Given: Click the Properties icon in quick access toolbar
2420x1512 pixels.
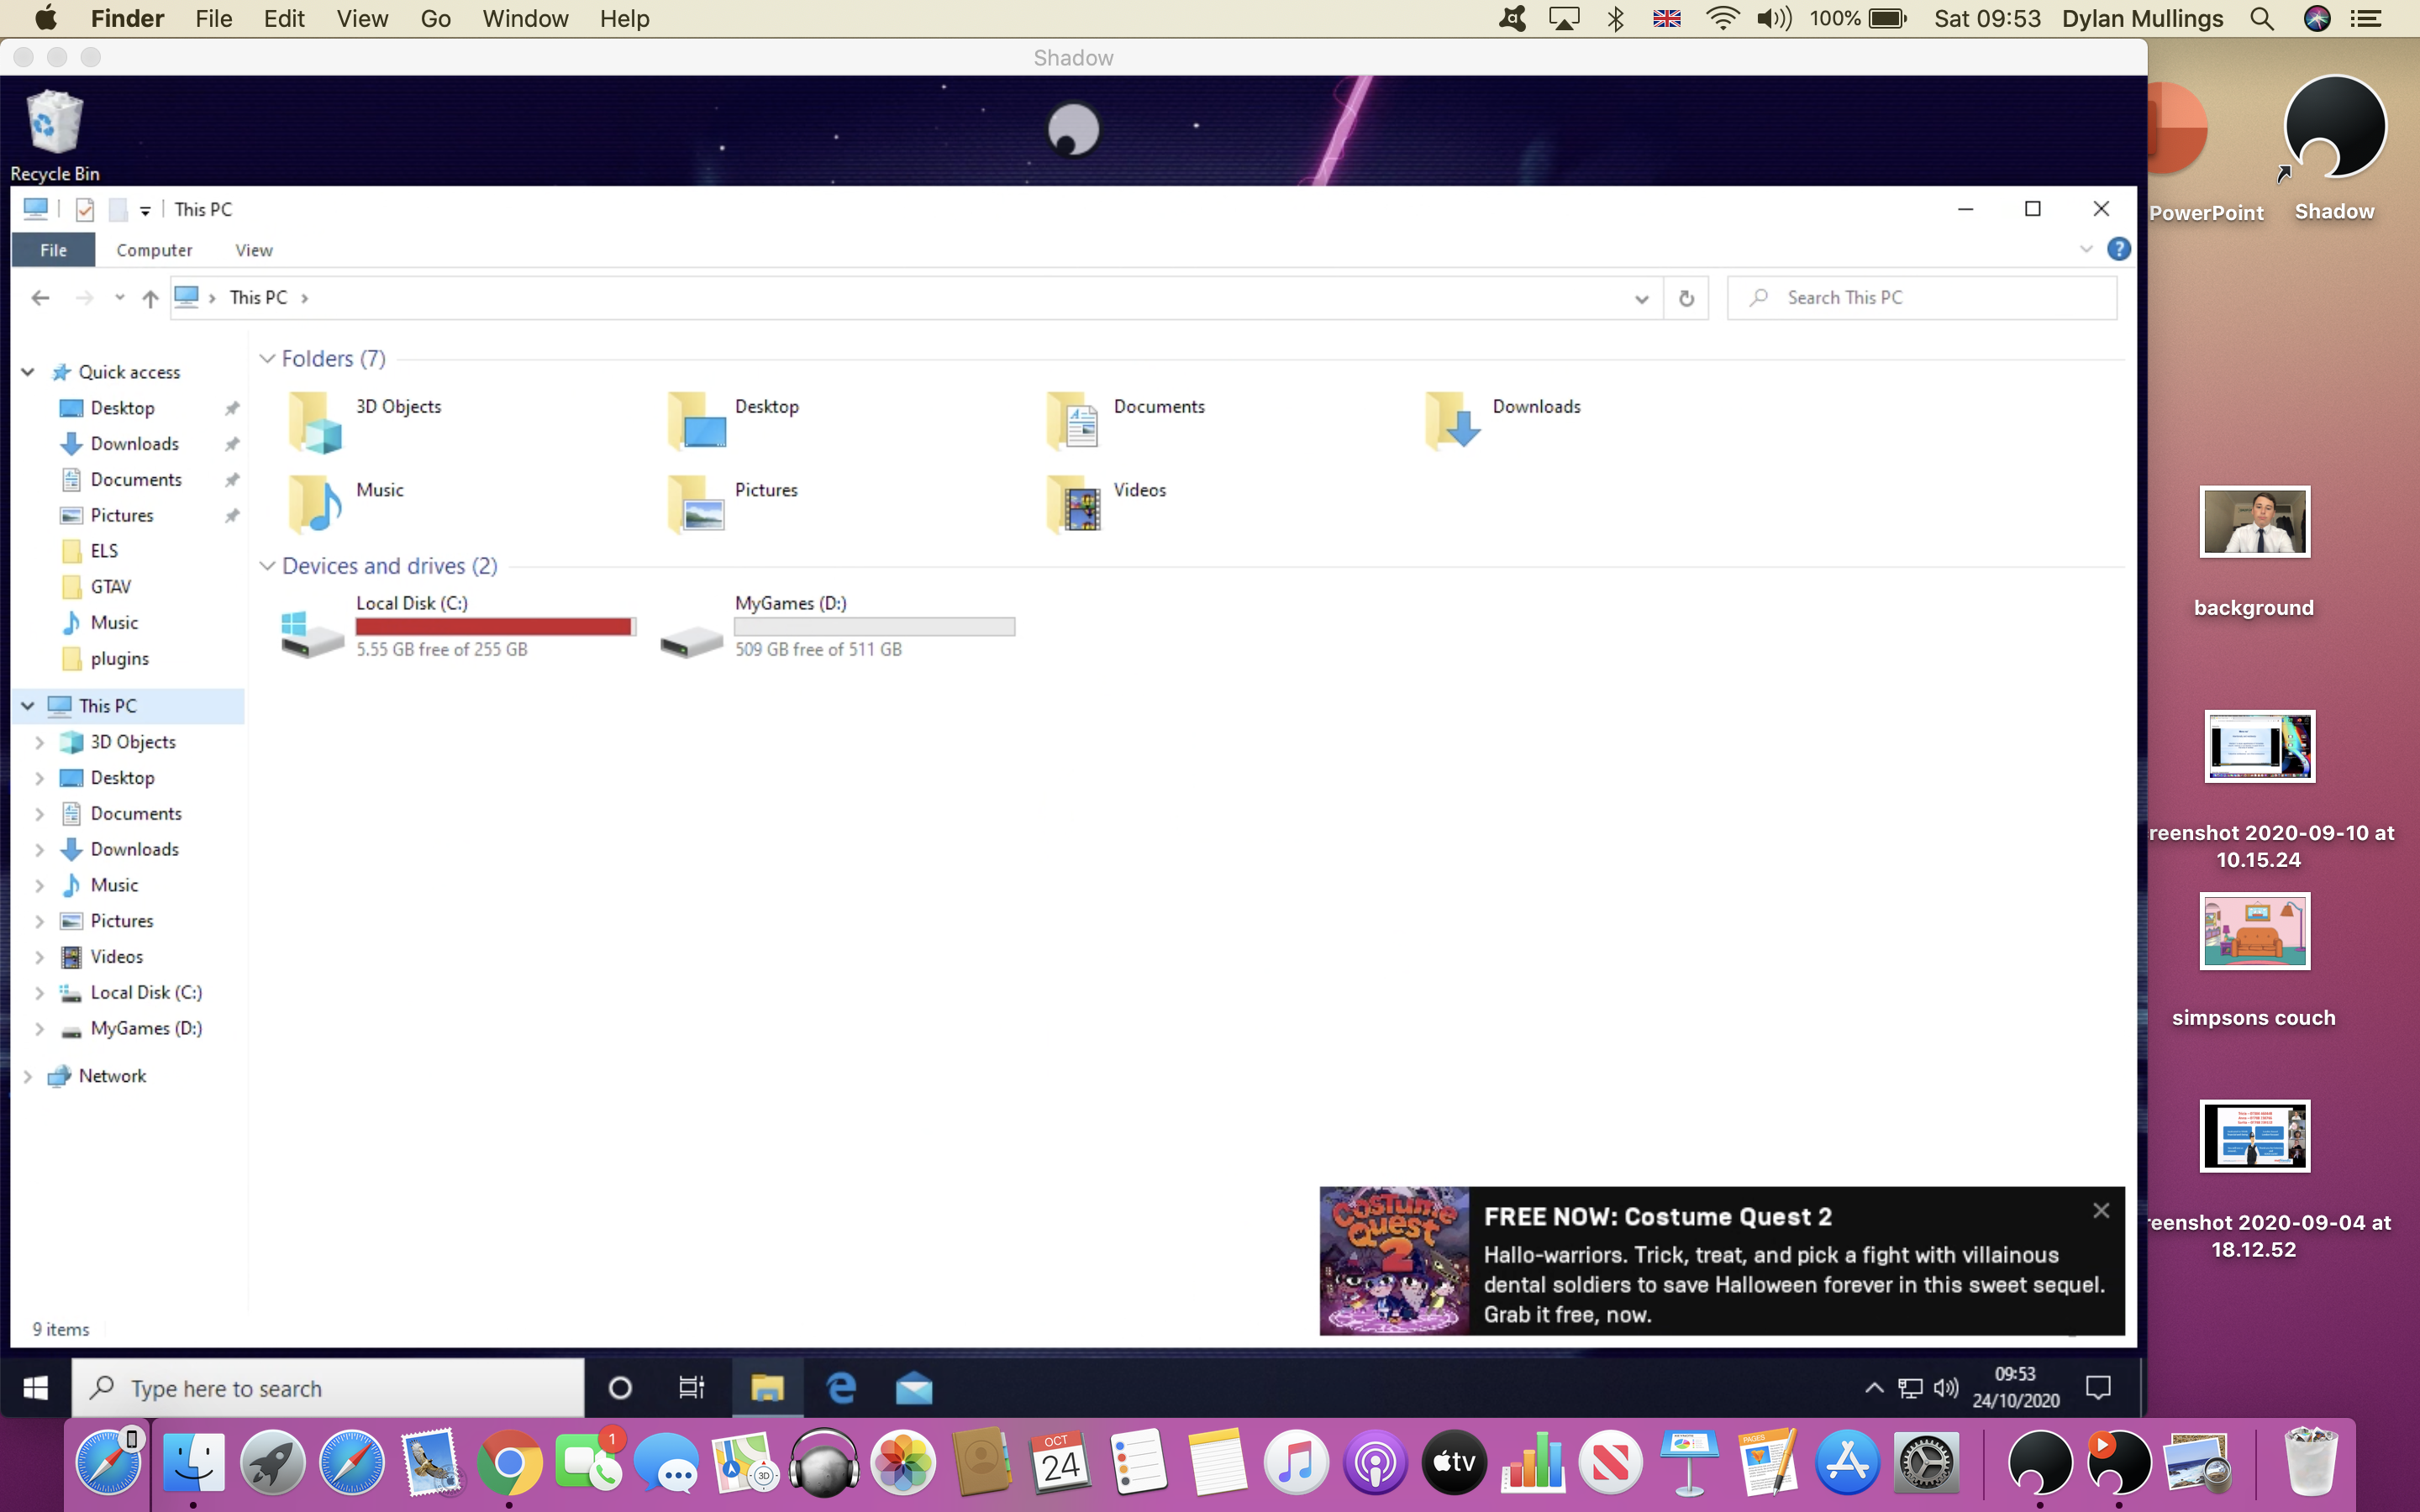Looking at the screenshot, I should click(x=85, y=209).
